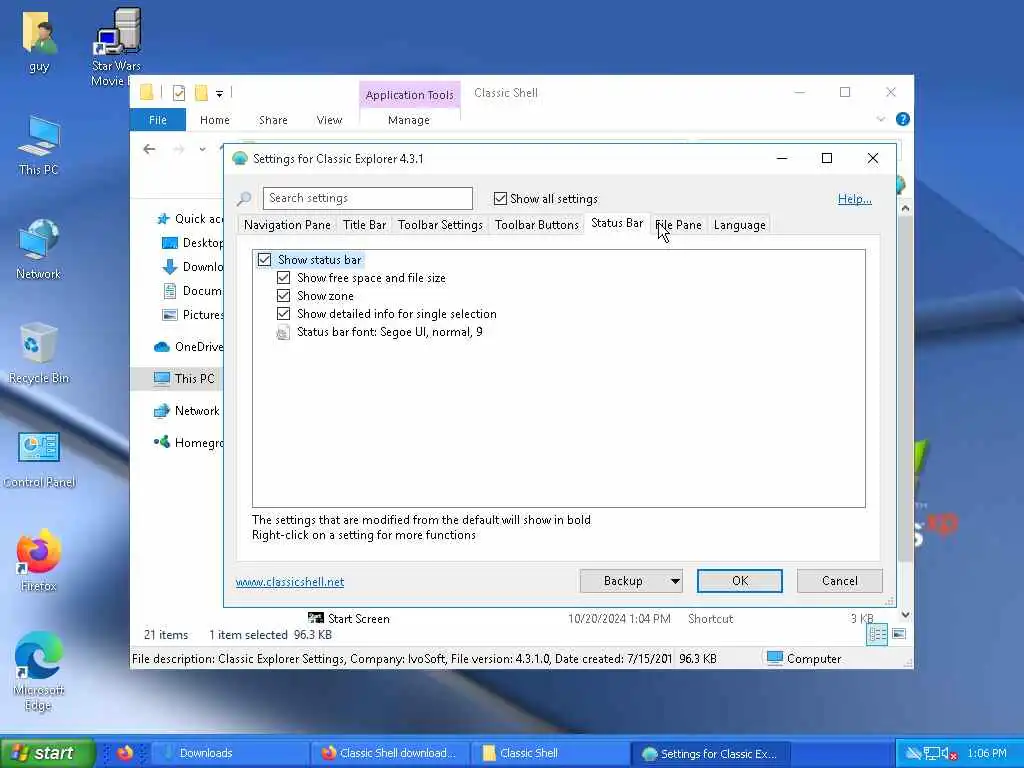The image size is (1024, 768).
Task: Open the File menu in Explorer
Action: coord(158,120)
